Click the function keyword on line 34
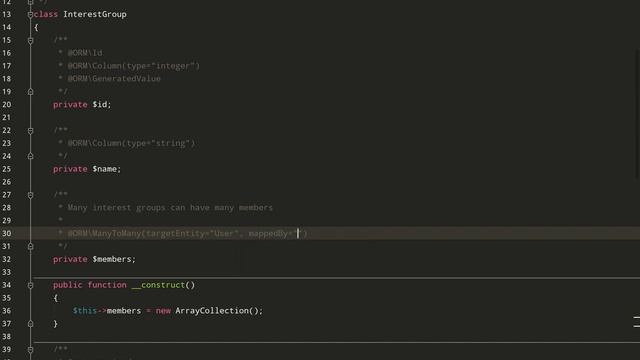The height and width of the screenshot is (360, 640). (107, 285)
